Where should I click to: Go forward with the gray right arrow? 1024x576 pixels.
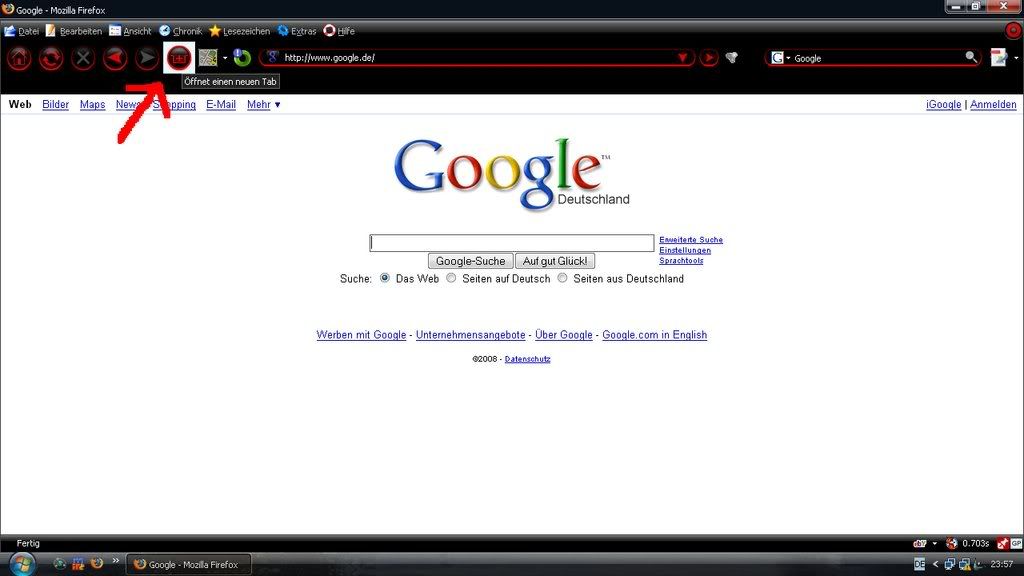point(147,58)
